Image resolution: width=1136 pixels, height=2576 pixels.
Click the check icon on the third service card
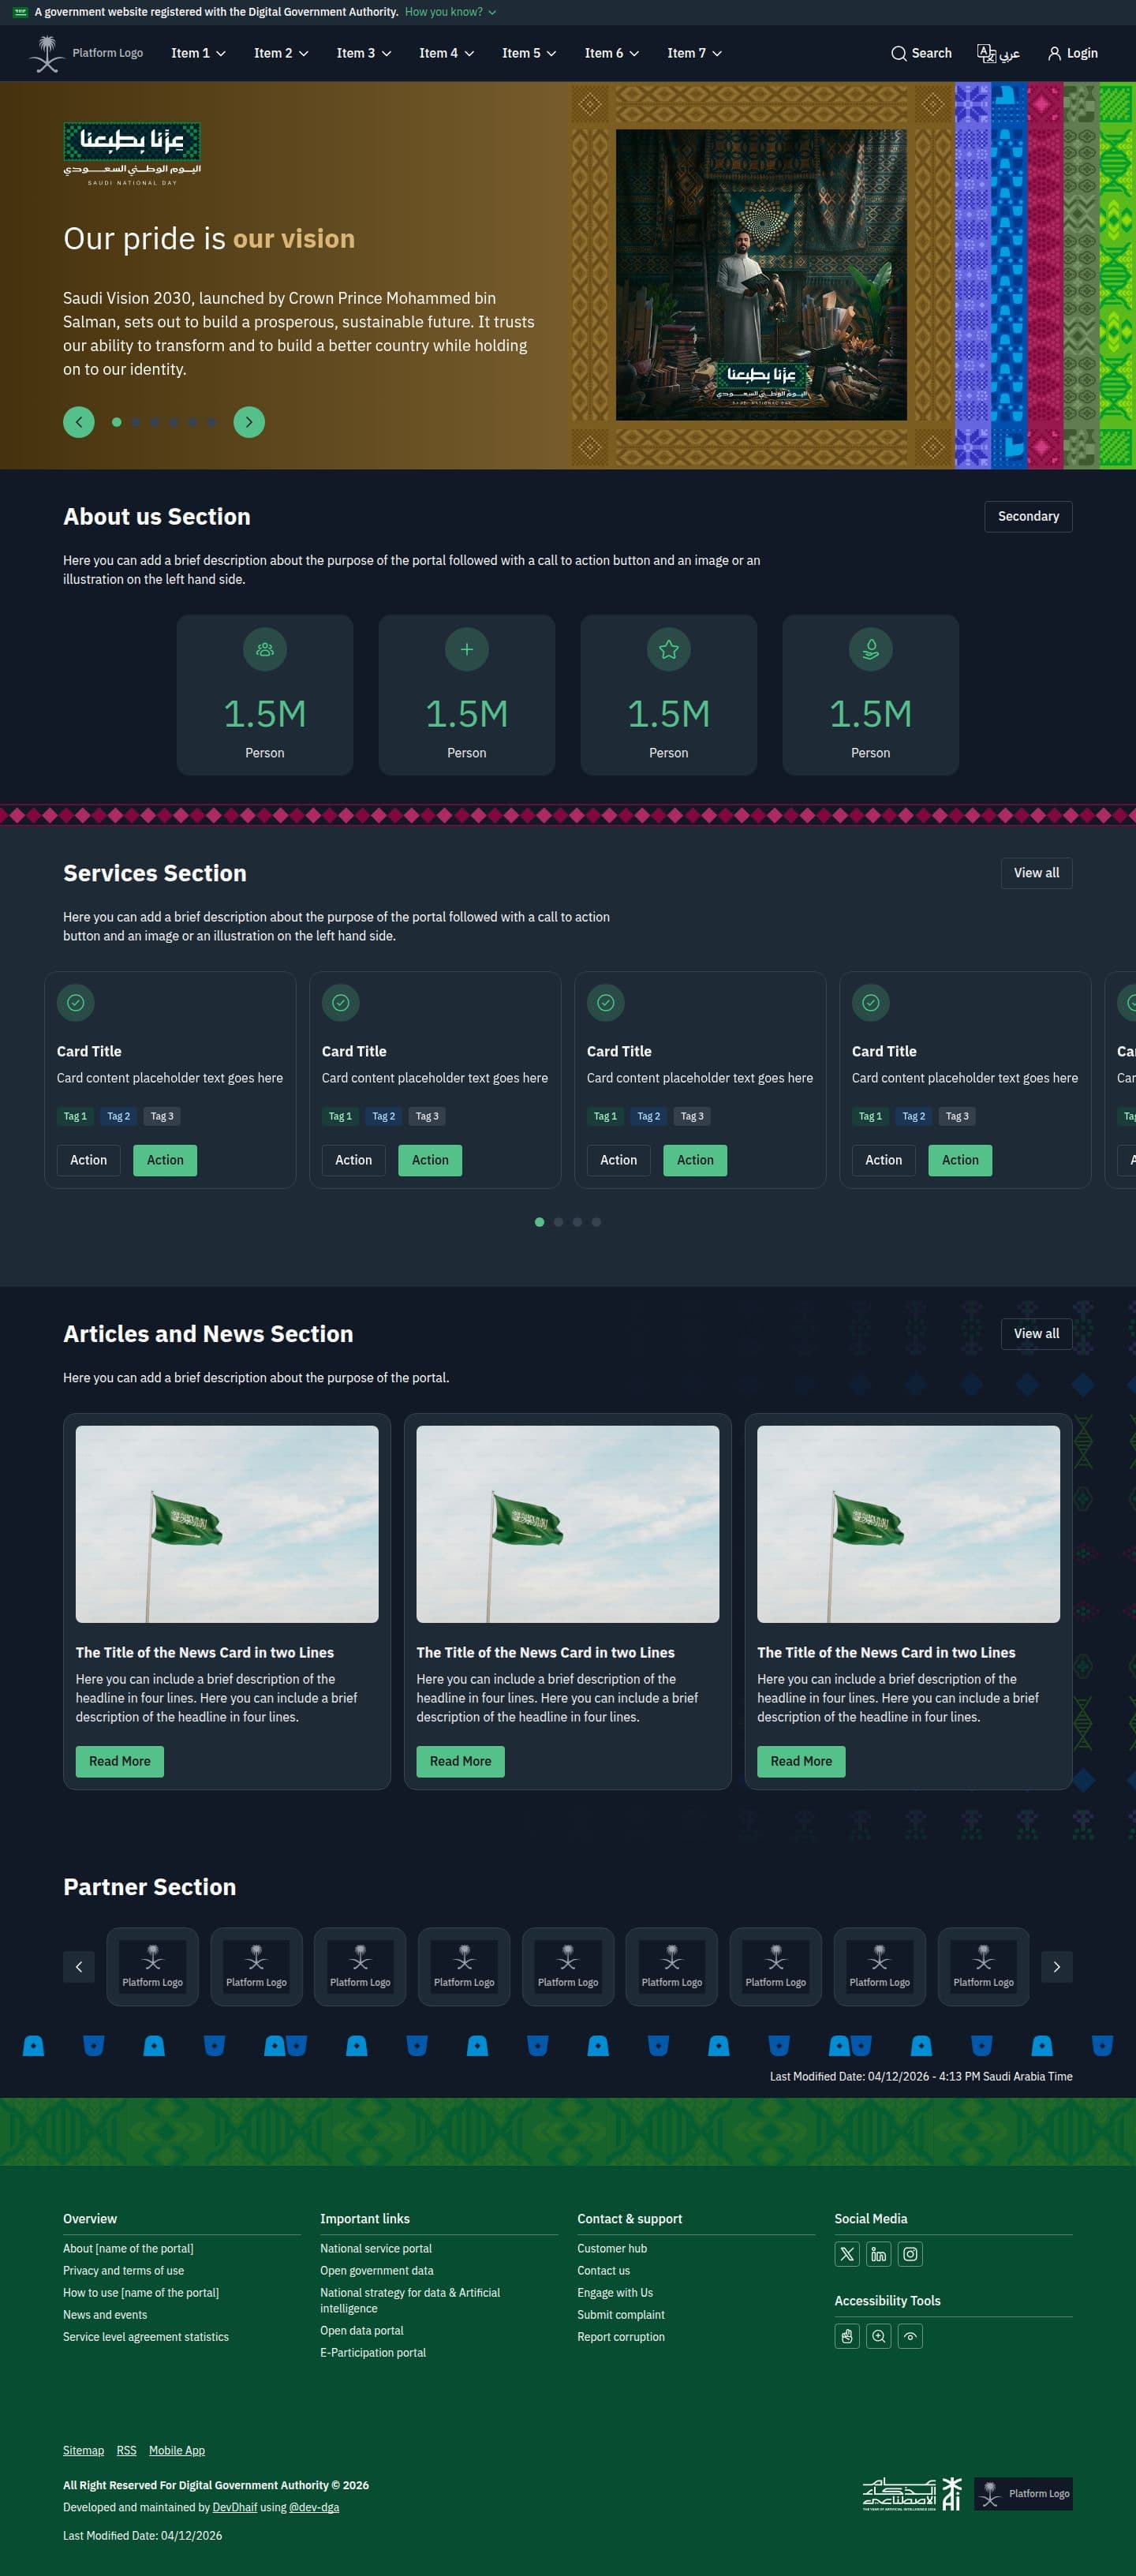(606, 1002)
